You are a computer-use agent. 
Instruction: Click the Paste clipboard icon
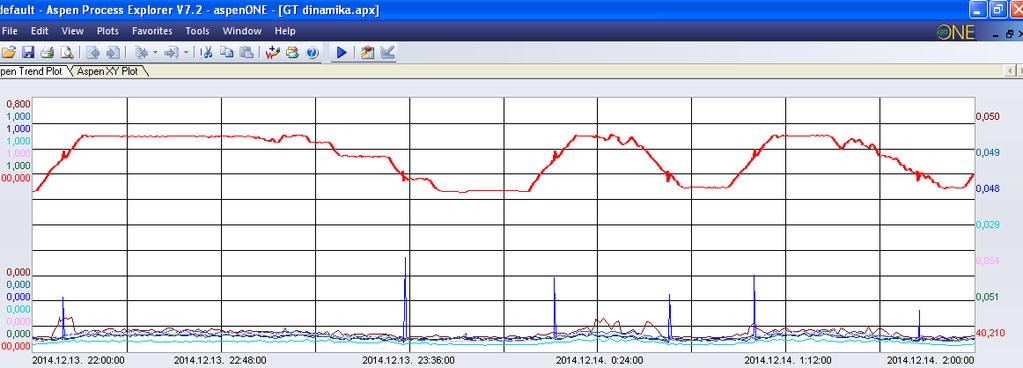click(246, 53)
